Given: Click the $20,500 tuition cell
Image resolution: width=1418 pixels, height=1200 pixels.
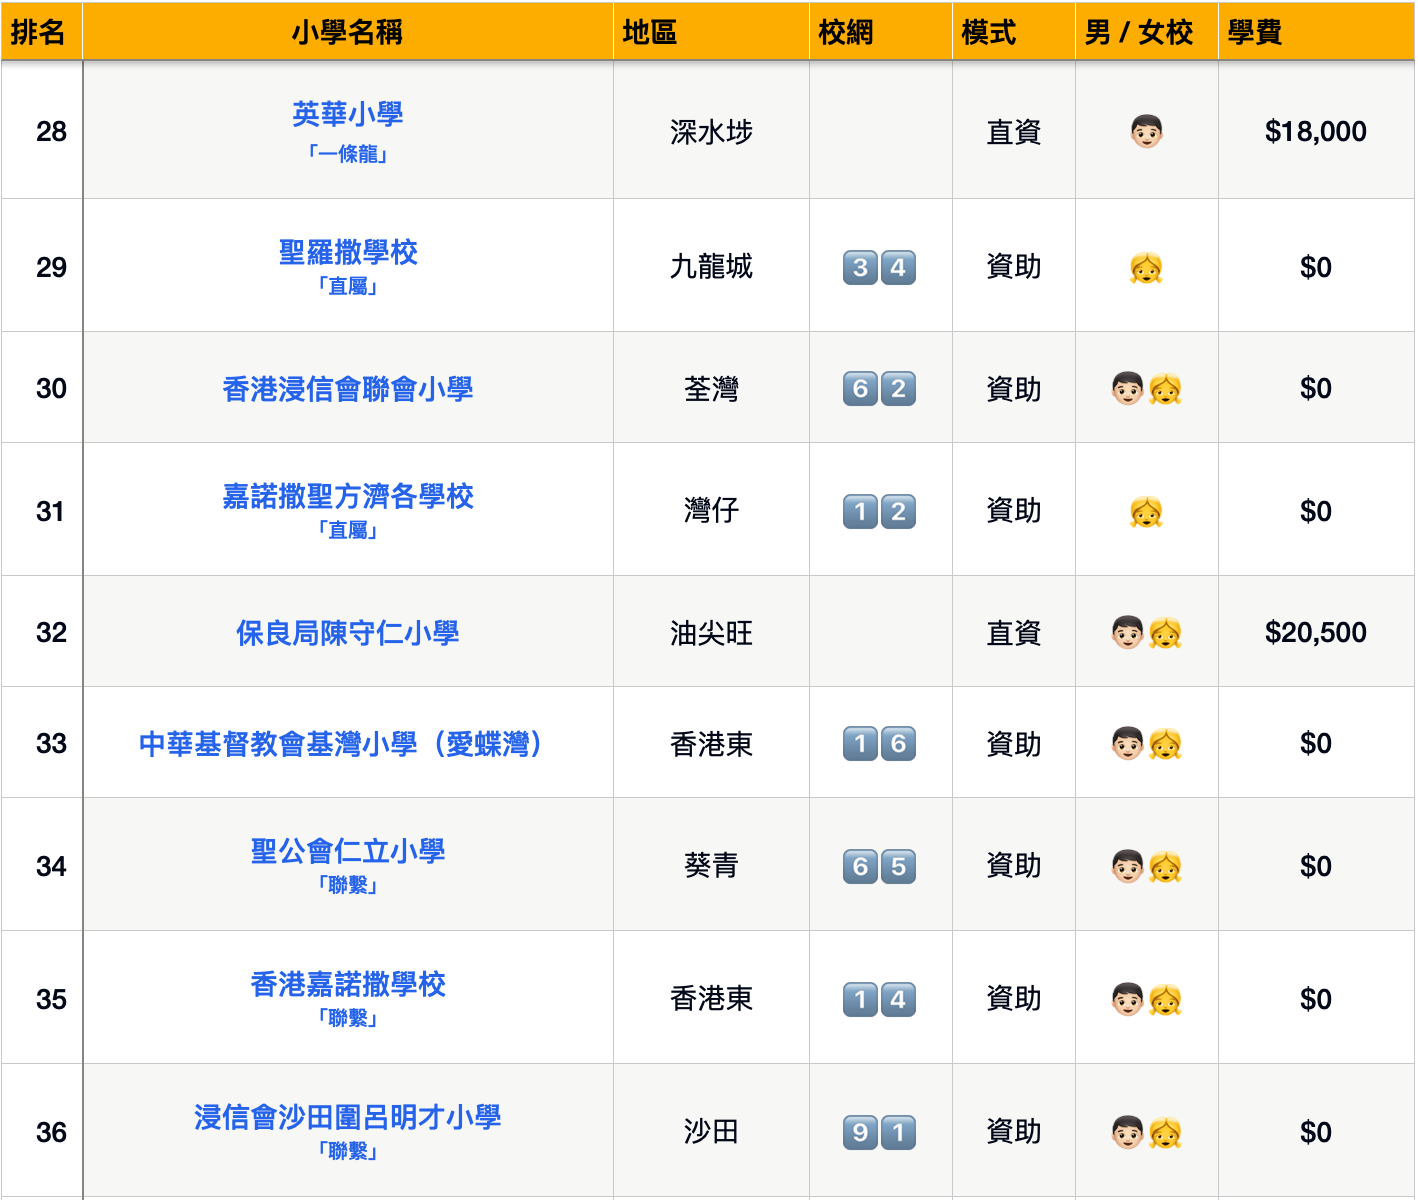Looking at the screenshot, I should (x=1316, y=633).
